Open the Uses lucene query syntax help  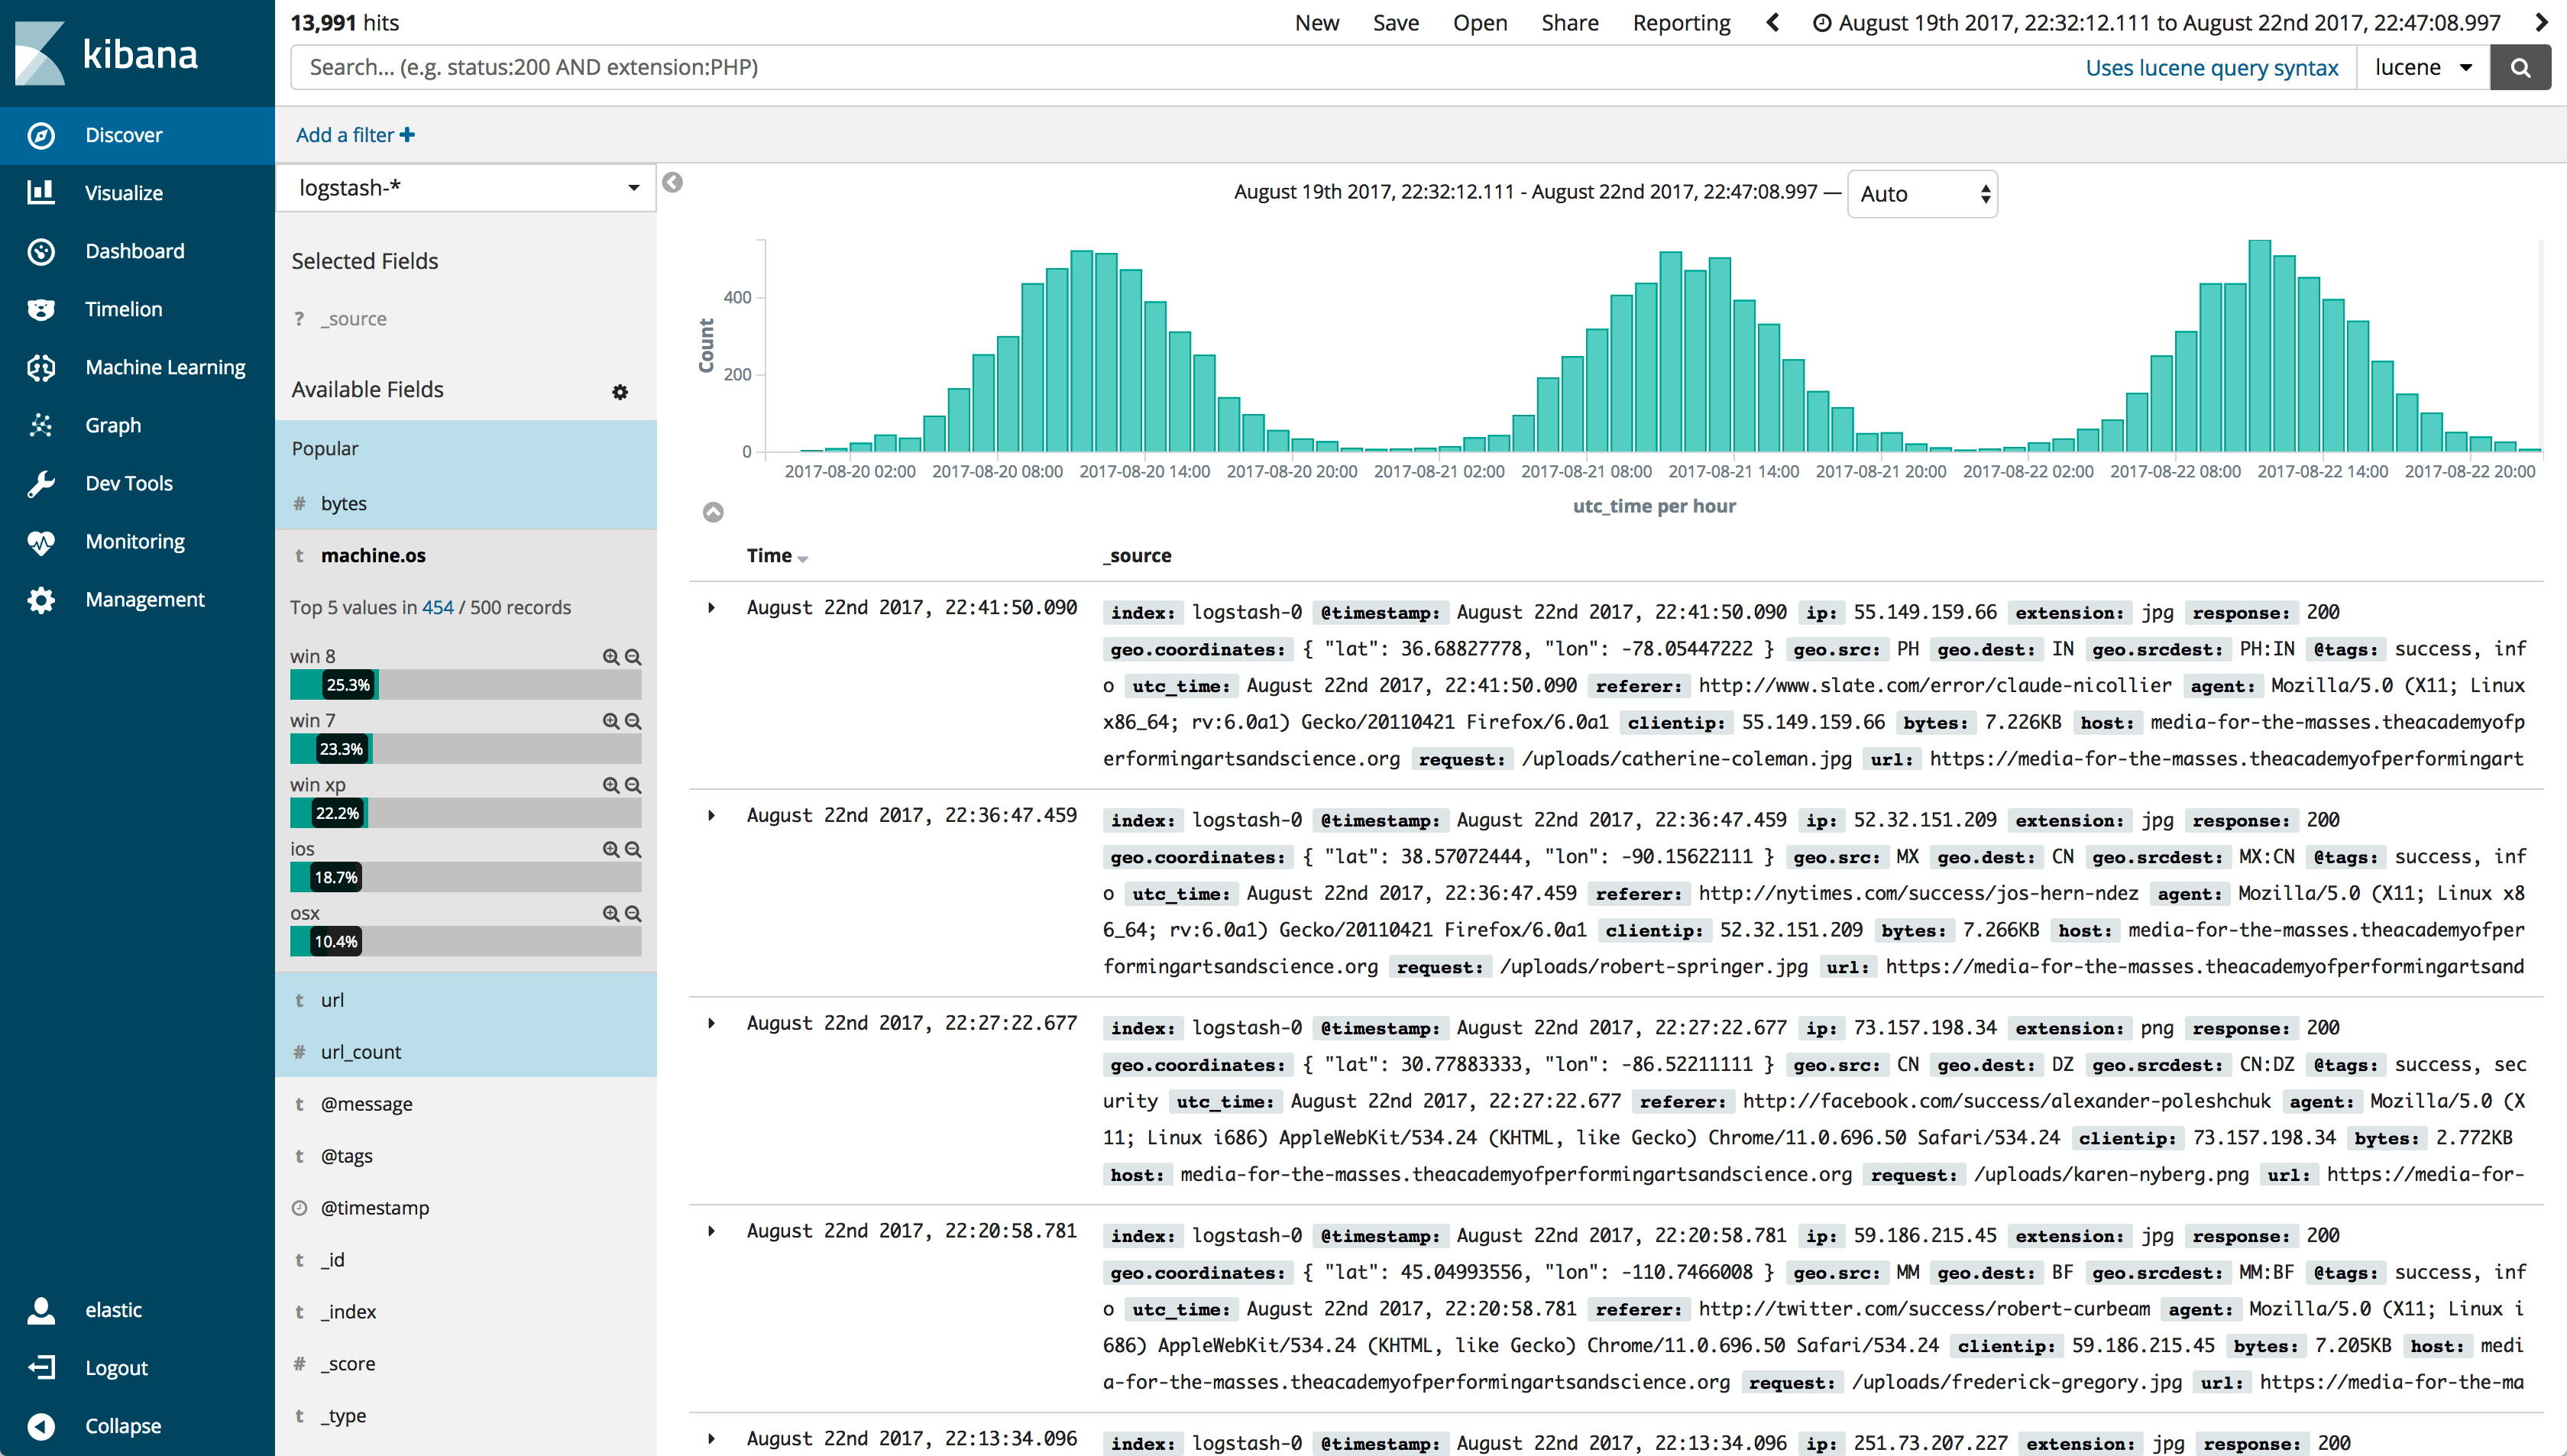click(2212, 67)
